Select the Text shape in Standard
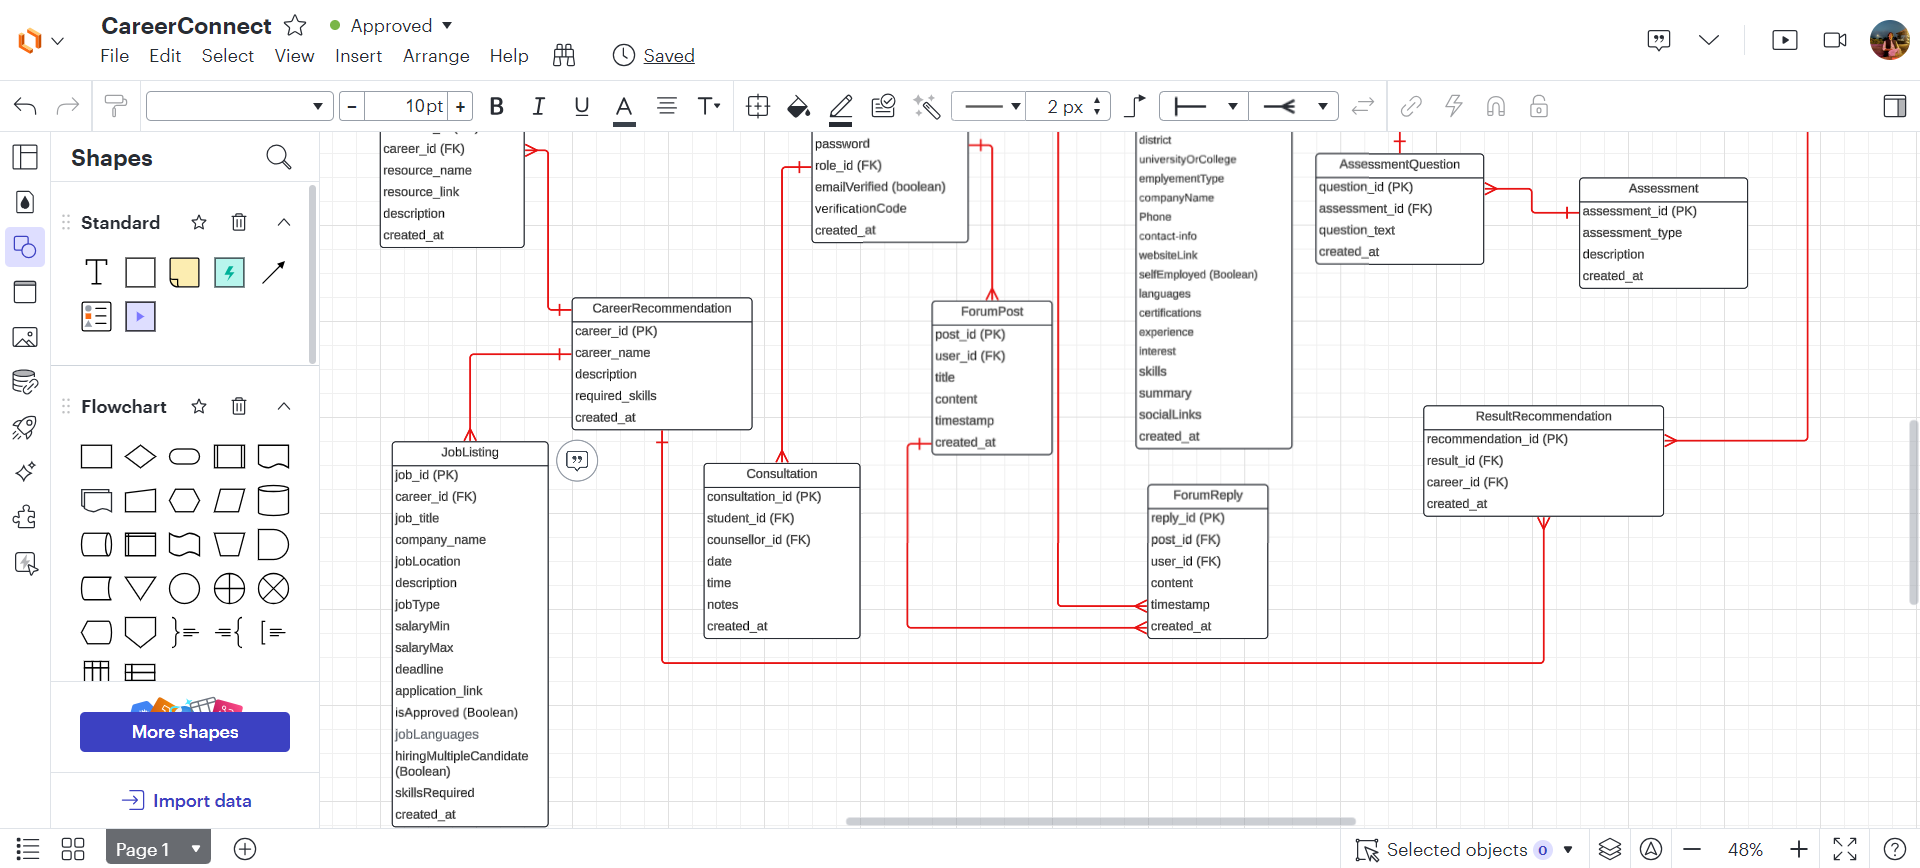Viewport: 1920px width, 868px height. pos(96,272)
